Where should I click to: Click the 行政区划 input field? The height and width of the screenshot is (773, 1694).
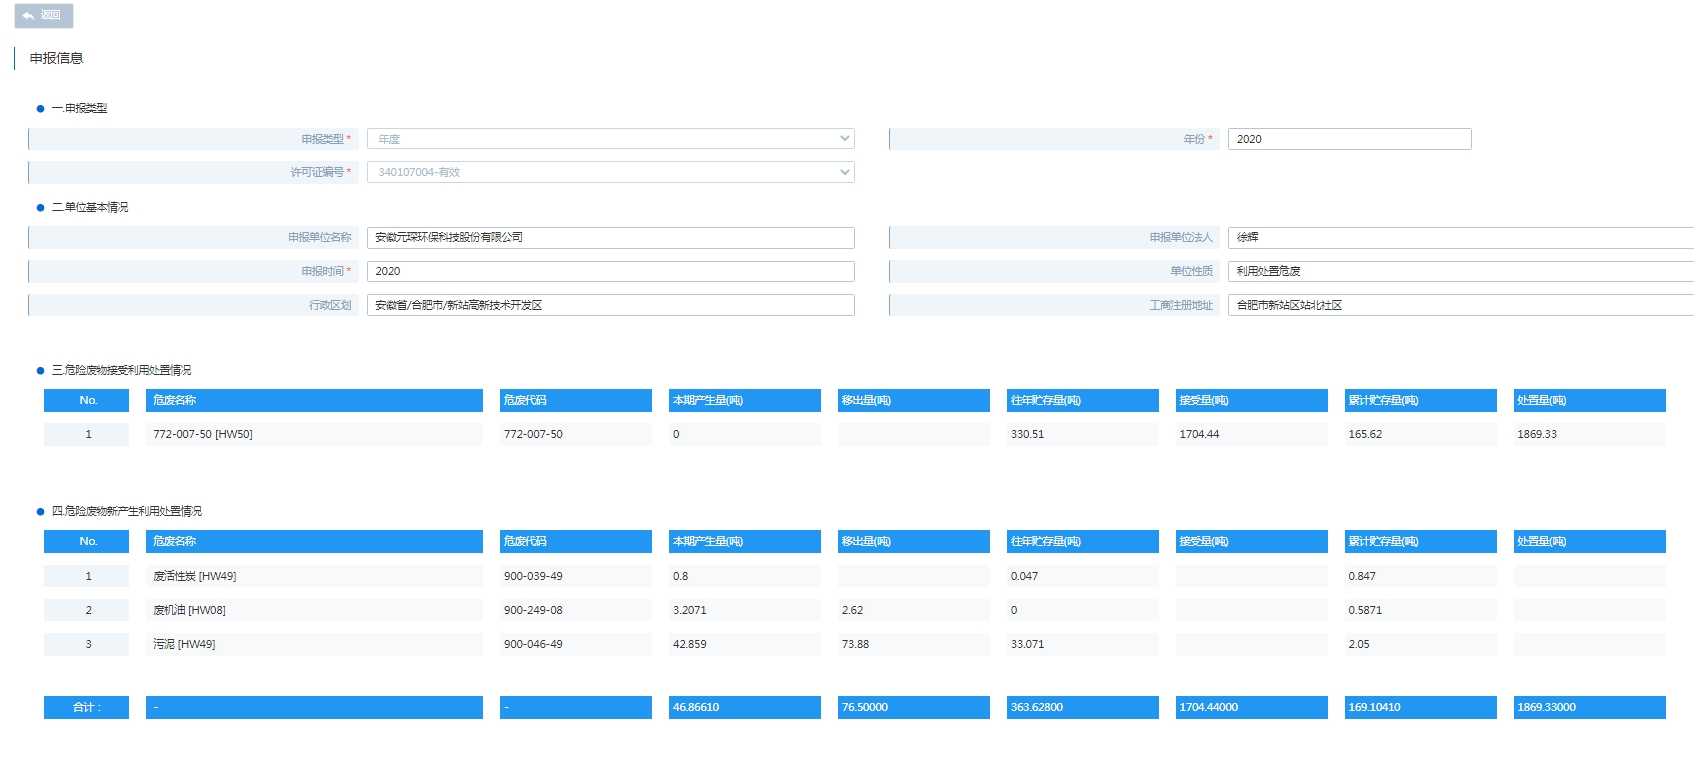(x=610, y=306)
